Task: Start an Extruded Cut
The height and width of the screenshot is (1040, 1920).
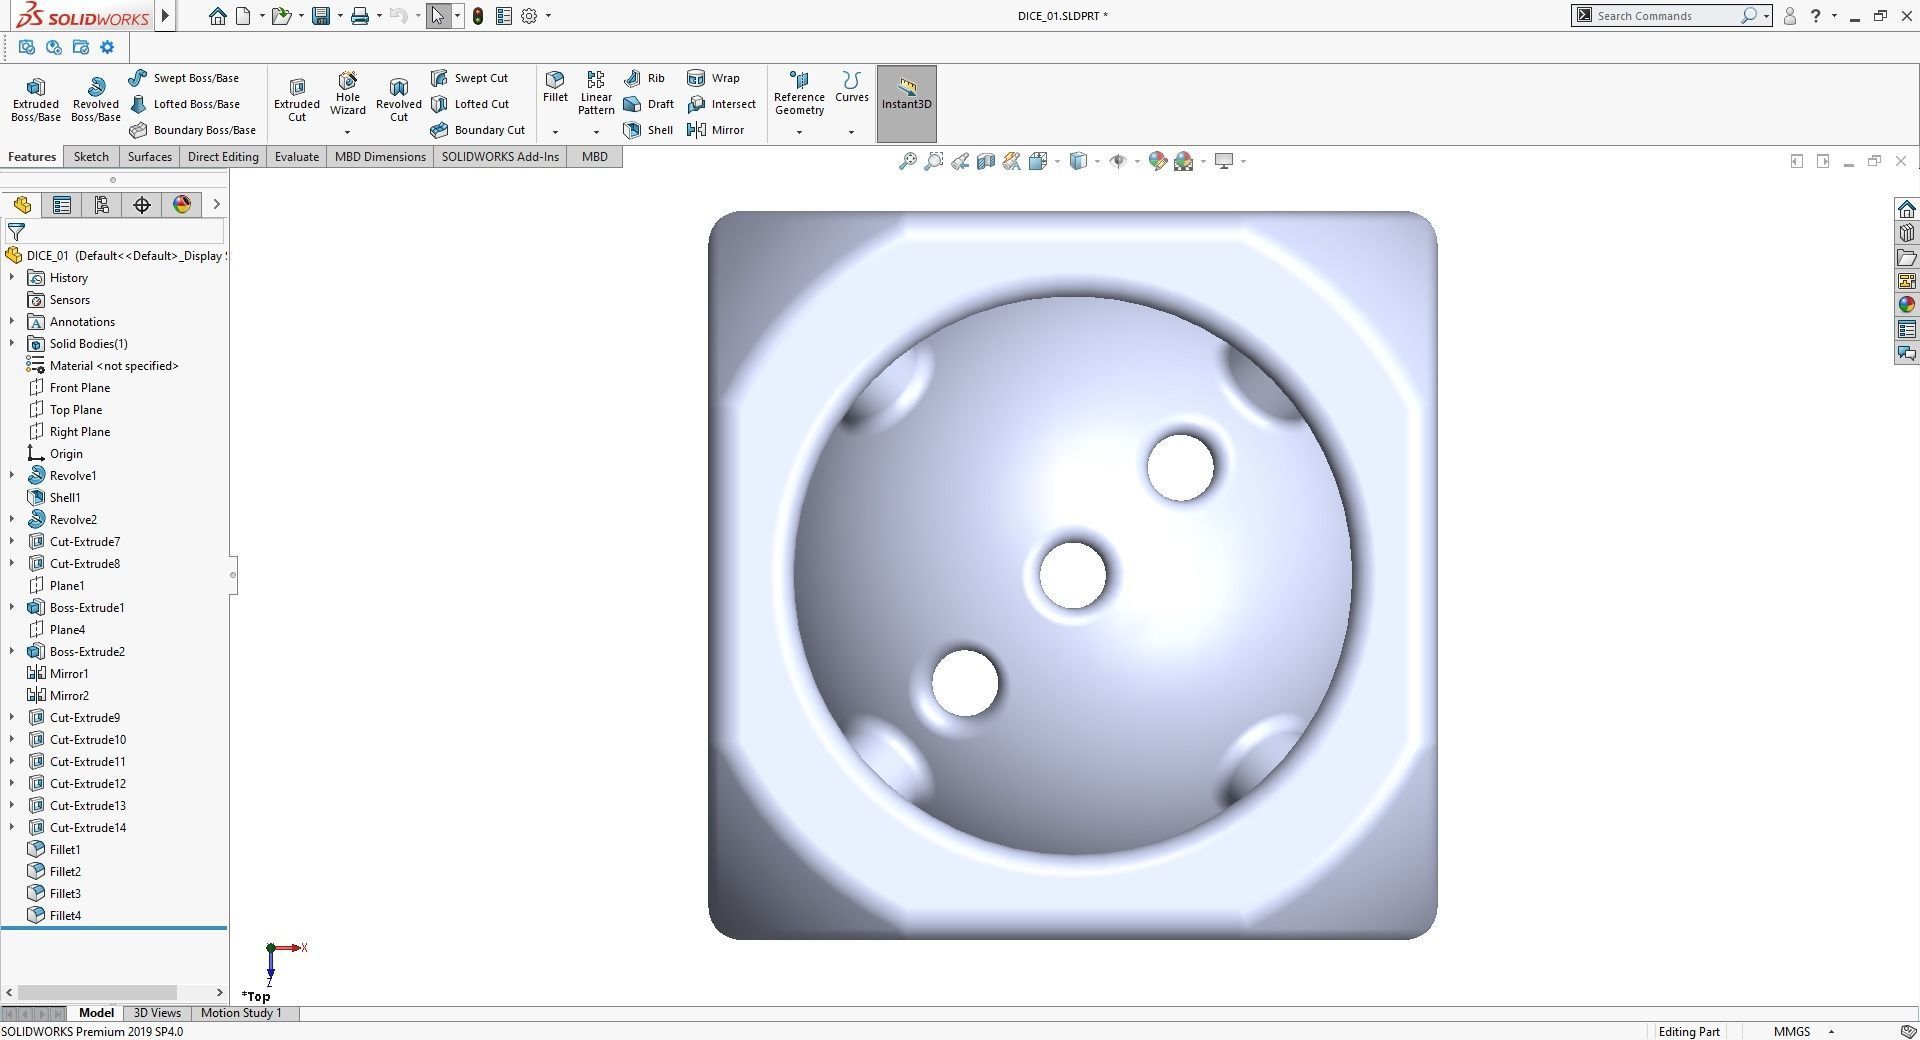Action: coord(297,100)
